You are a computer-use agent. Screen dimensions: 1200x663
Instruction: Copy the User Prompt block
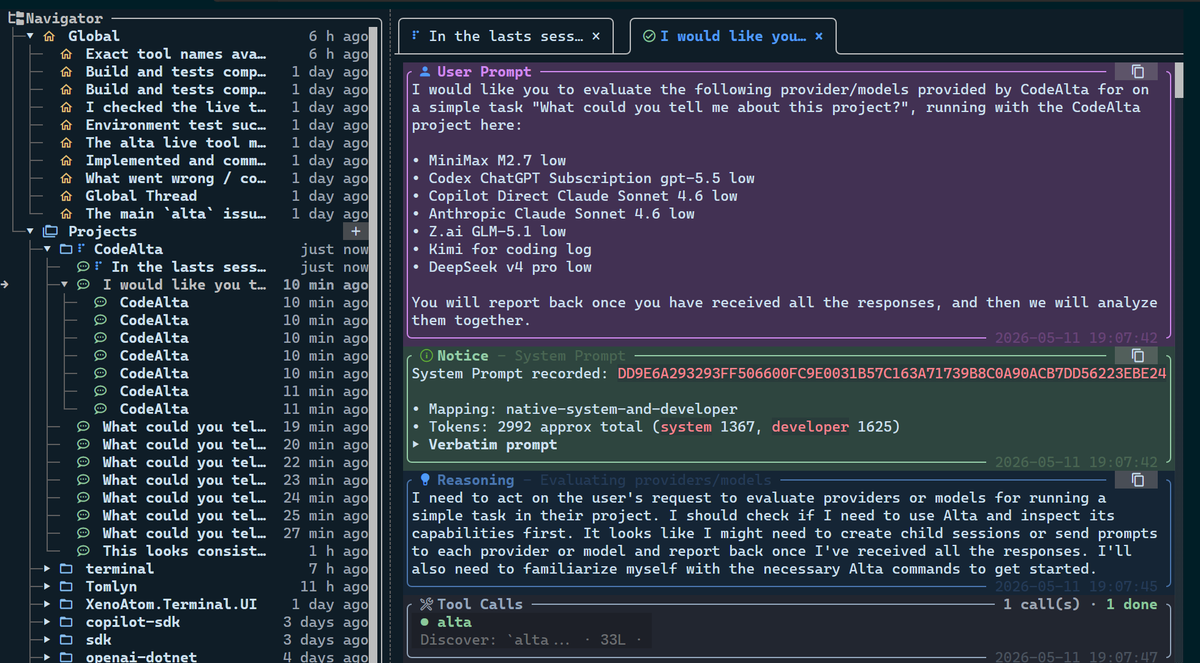(x=1137, y=72)
